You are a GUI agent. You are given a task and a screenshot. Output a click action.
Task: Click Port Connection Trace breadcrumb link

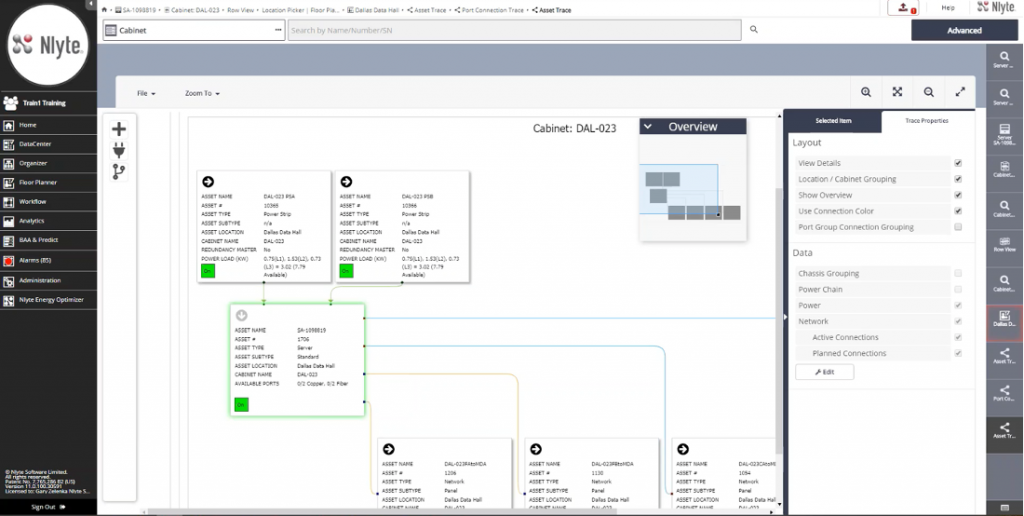click(x=488, y=10)
